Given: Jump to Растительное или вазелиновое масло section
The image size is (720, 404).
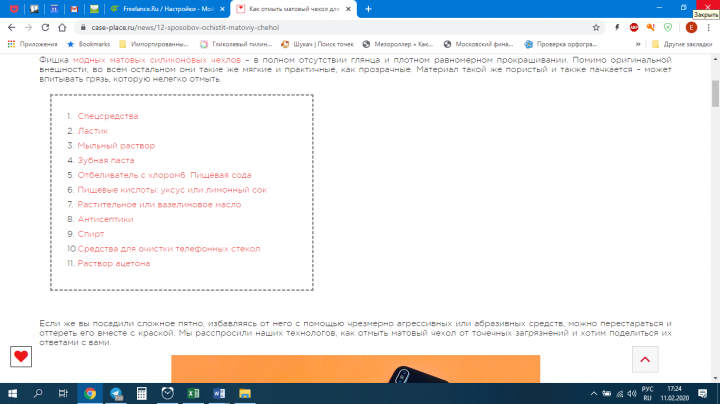Looking at the screenshot, I should (x=159, y=204).
